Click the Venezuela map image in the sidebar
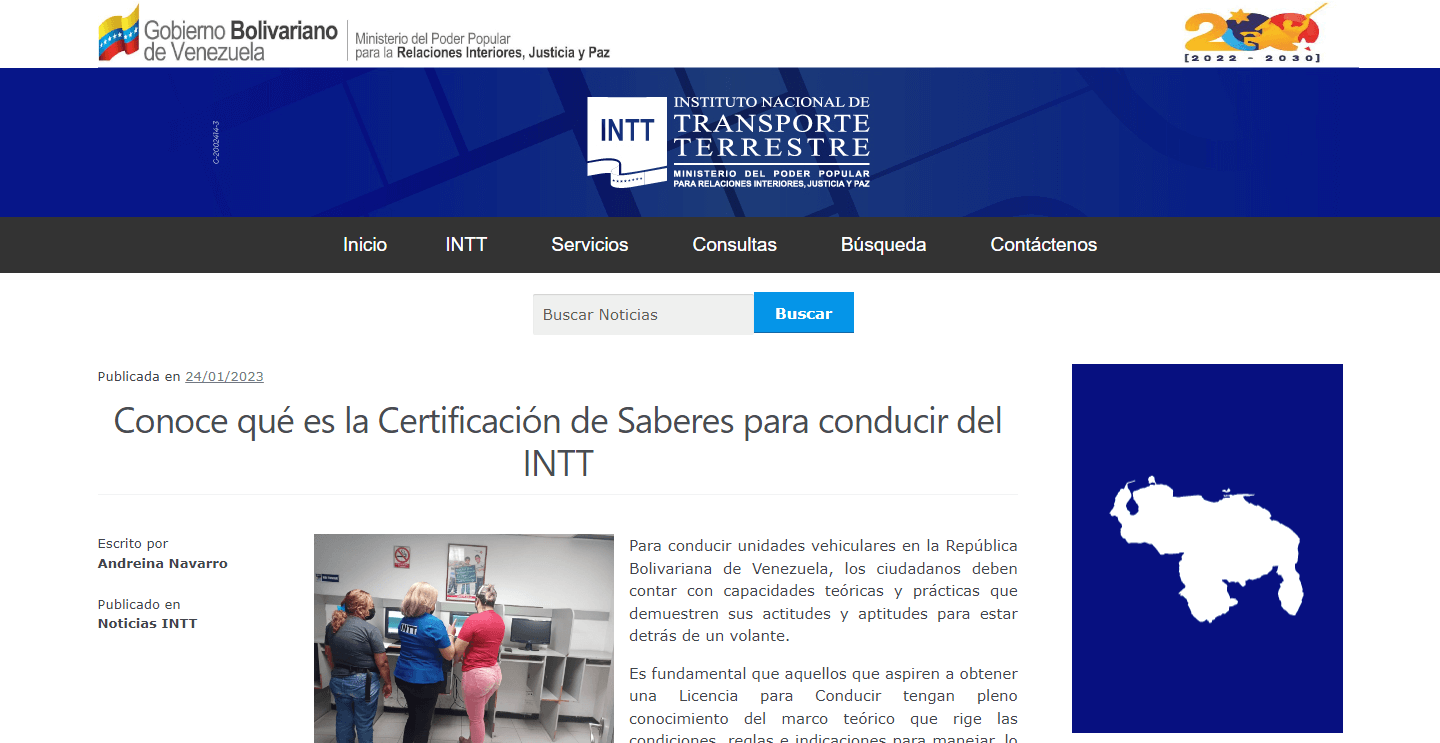 pyautogui.click(x=1206, y=548)
